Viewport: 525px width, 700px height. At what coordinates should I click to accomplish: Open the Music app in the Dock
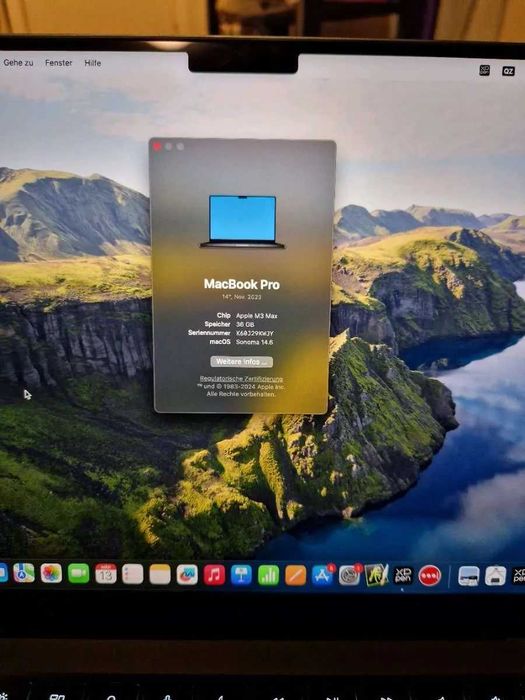click(214, 575)
